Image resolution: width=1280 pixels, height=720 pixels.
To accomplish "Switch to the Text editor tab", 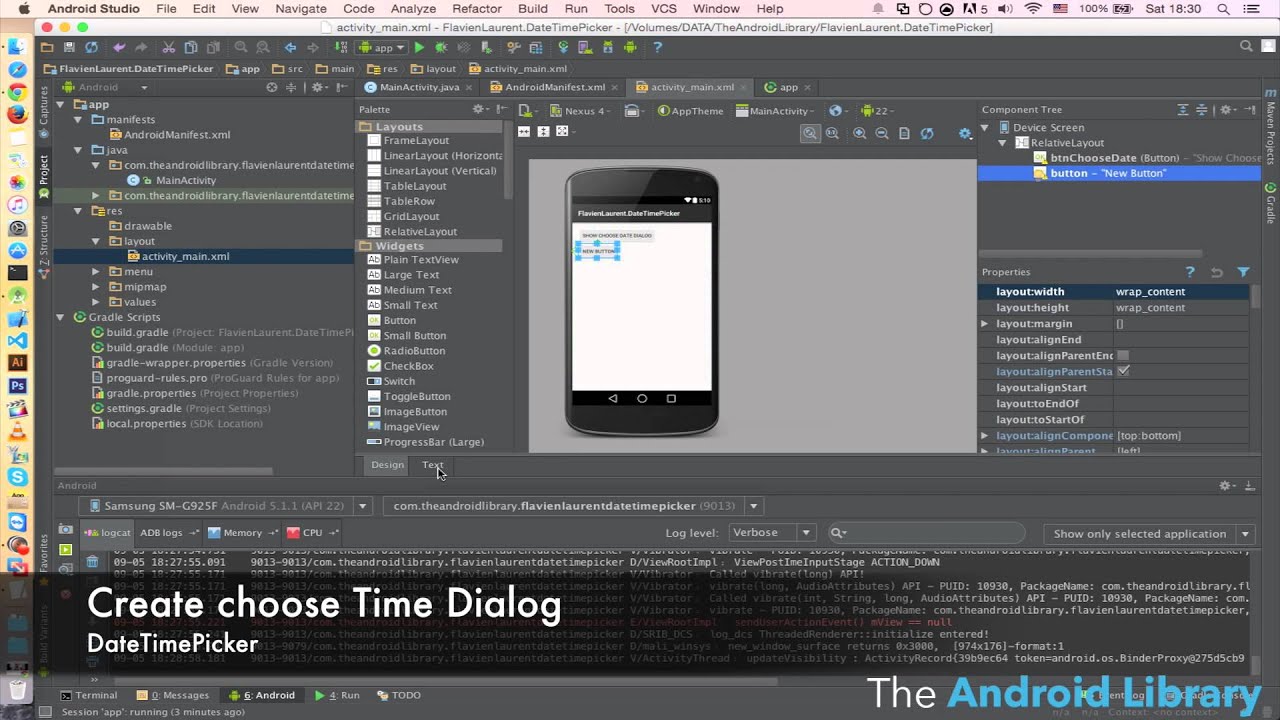I will pyautogui.click(x=432, y=465).
